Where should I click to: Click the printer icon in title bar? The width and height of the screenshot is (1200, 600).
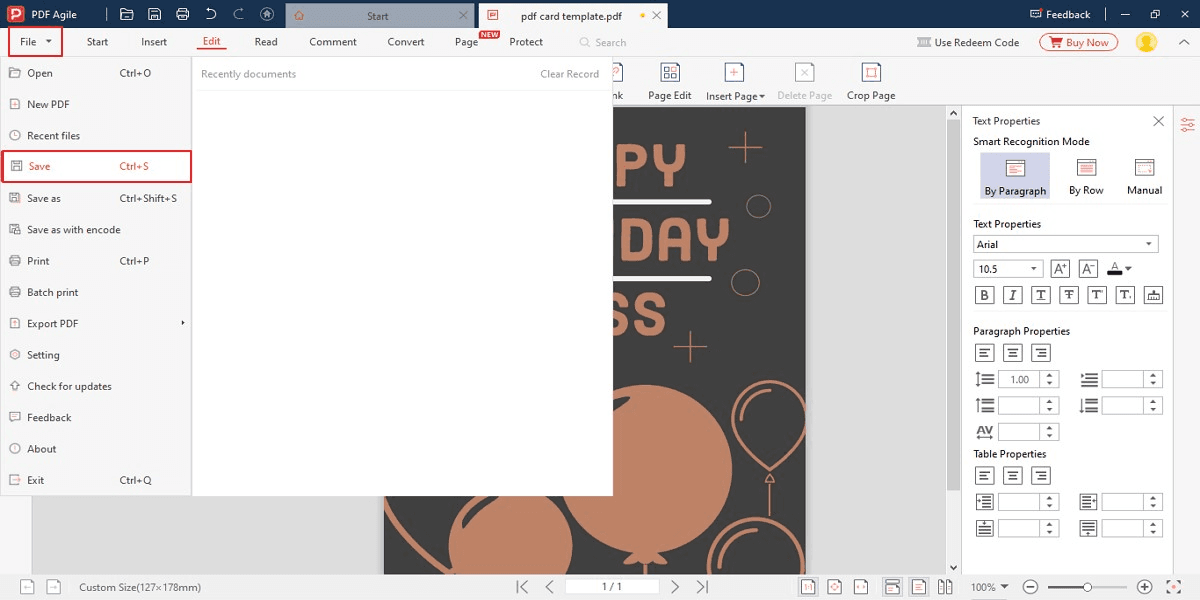point(182,14)
